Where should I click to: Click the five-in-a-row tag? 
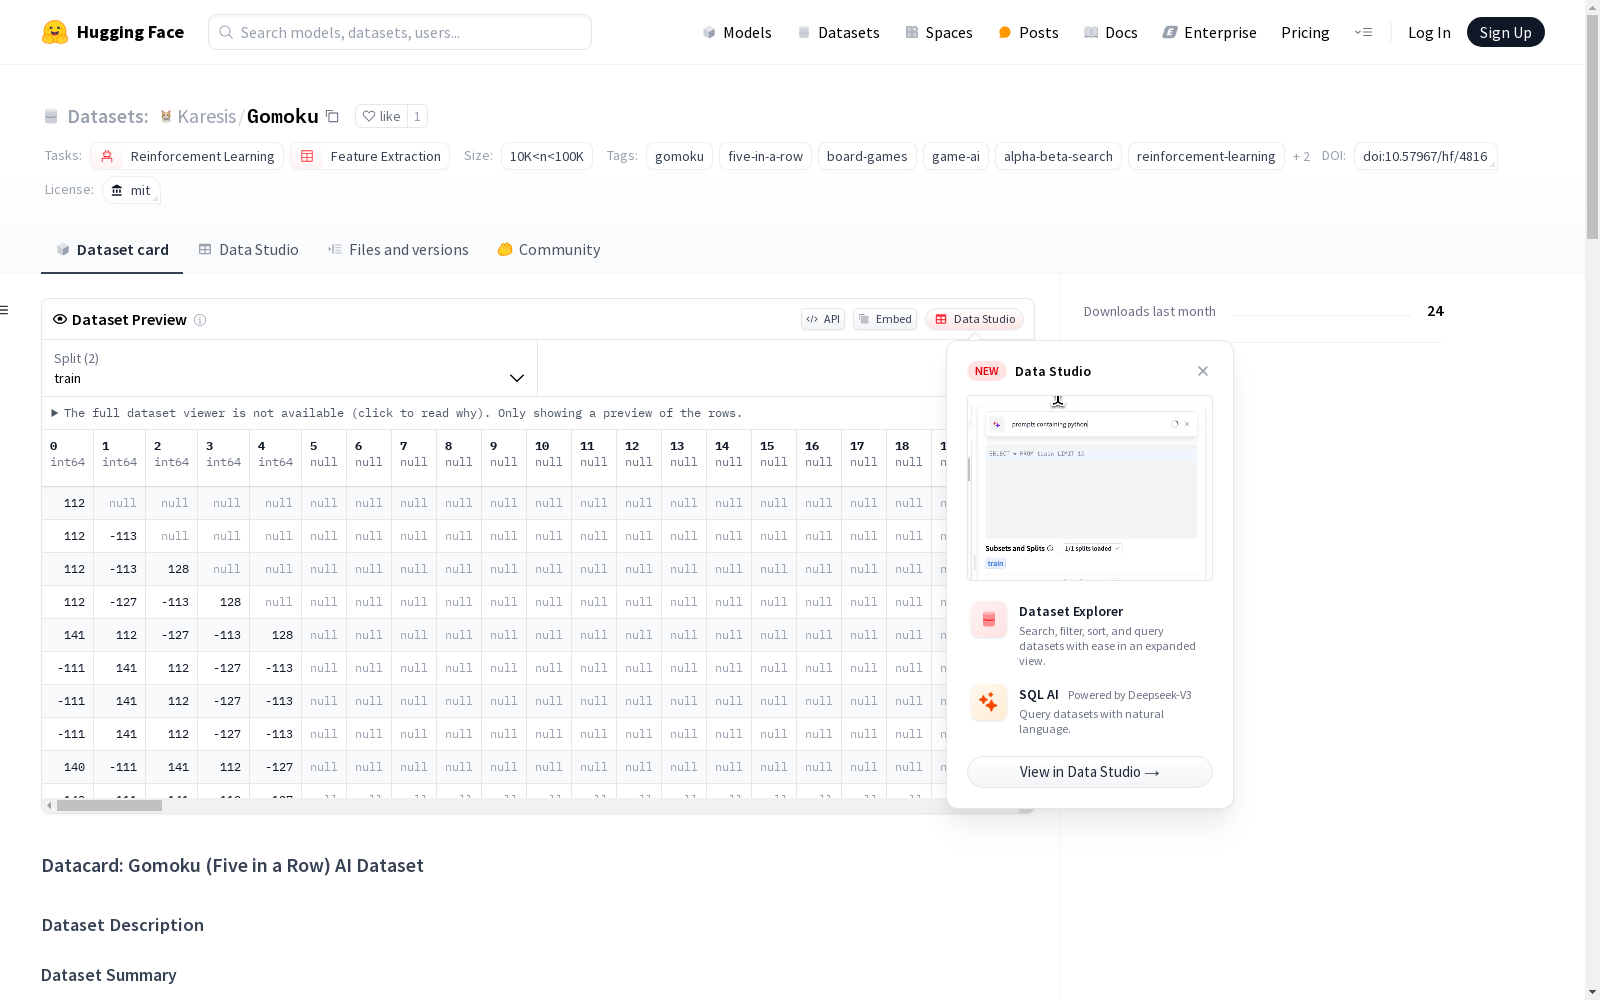click(765, 156)
